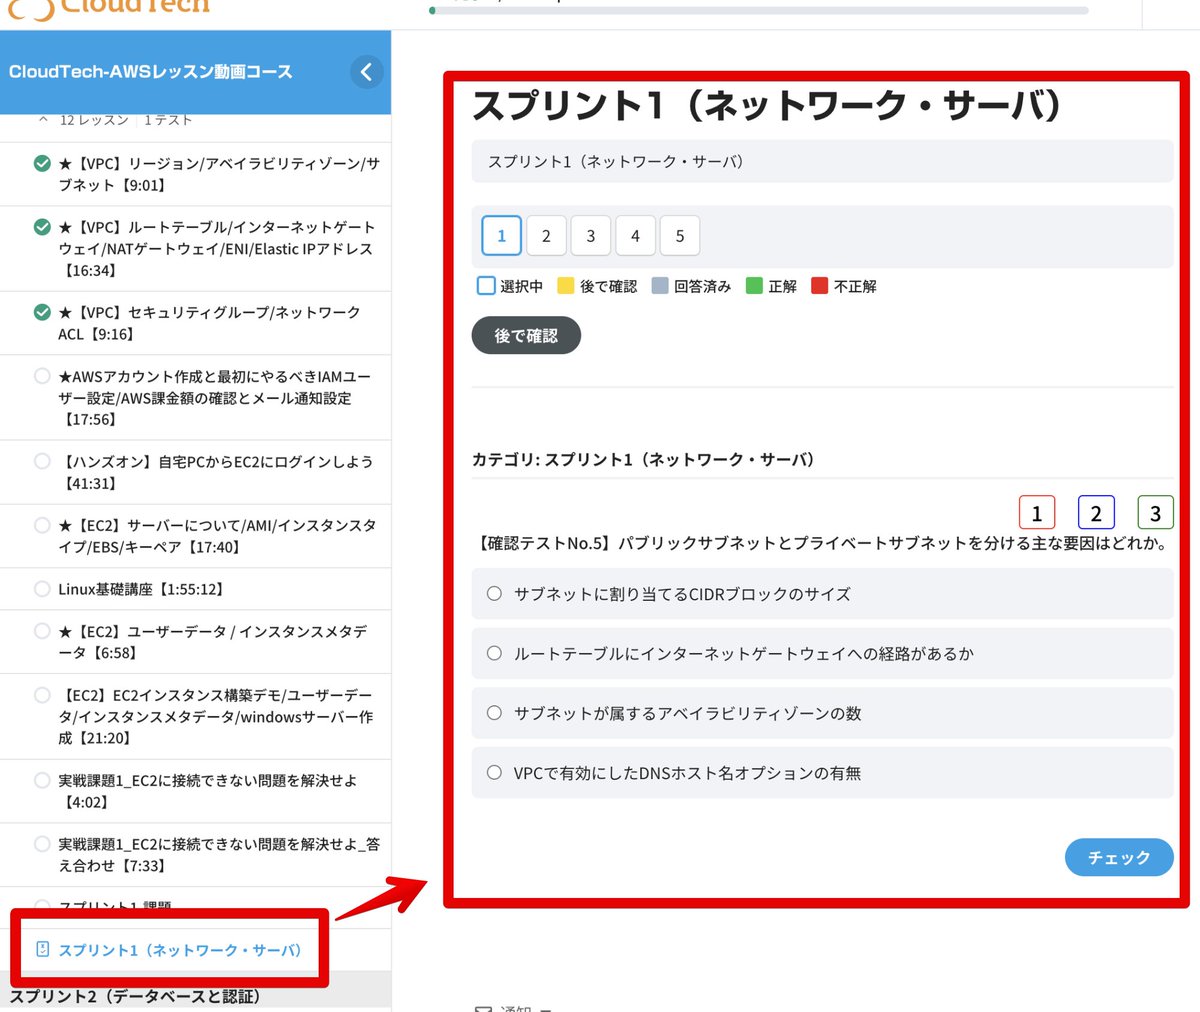1200x1012 pixels.
Task: Open lesson ルートテーブル/インターネットゲートウェイ【16:34】
Action: [x=216, y=249]
